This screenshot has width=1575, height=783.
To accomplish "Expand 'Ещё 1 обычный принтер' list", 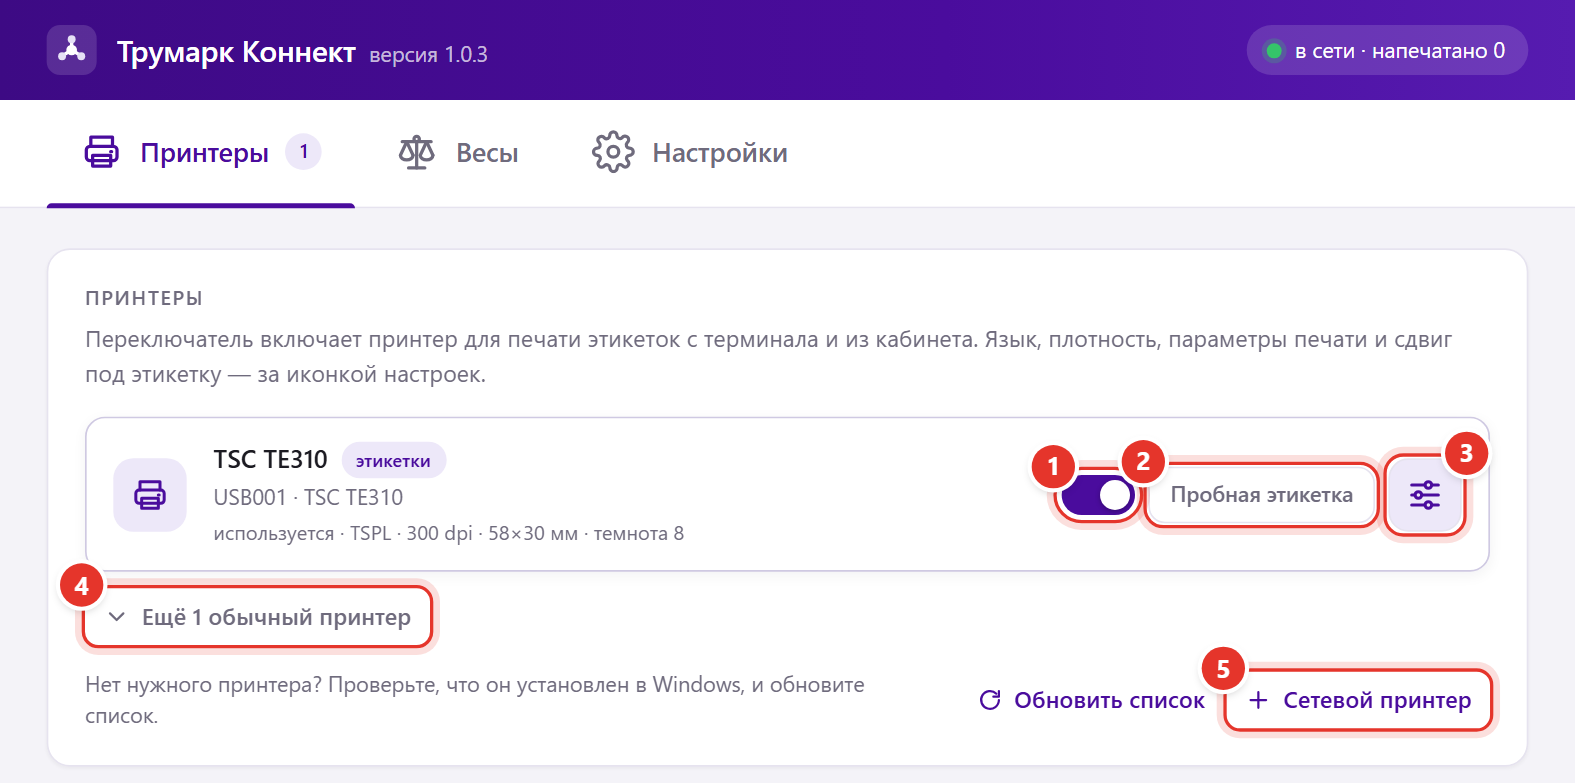I will click(257, 617).
